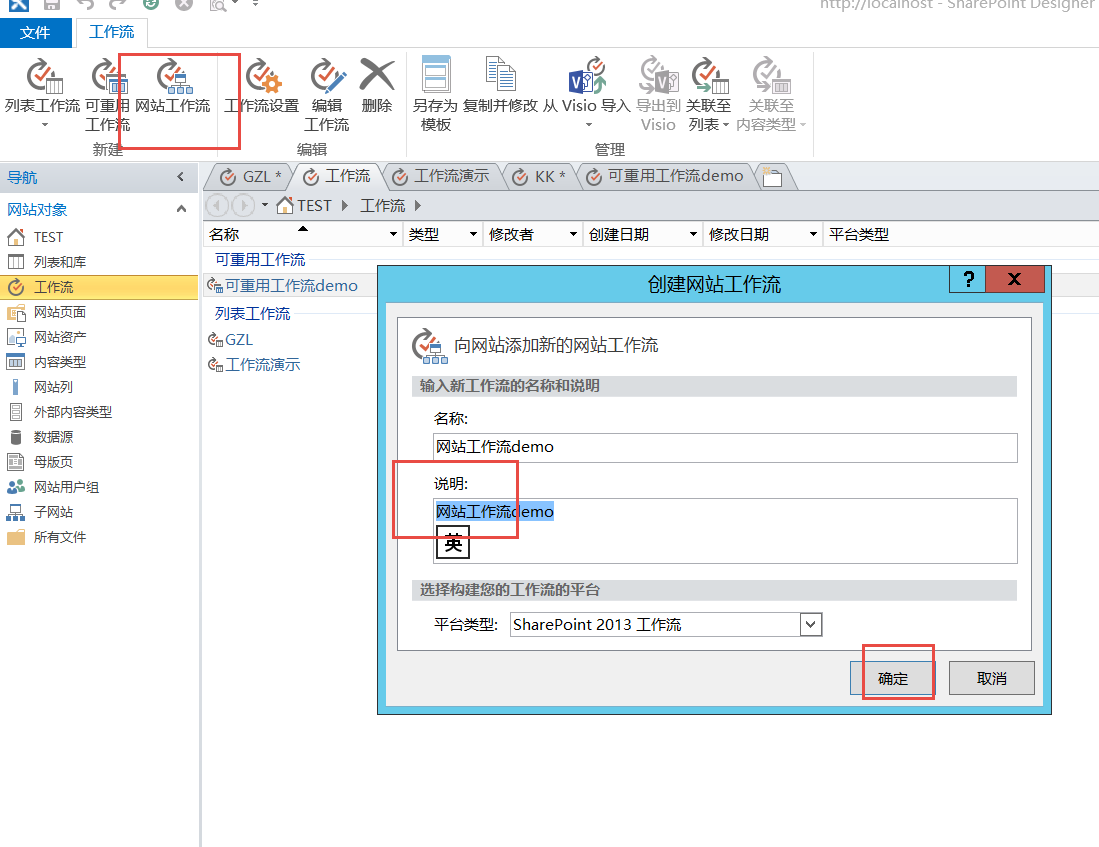Switch to the KK * document tab
Screen dimensions: 1099x847
tap(538, 177)
